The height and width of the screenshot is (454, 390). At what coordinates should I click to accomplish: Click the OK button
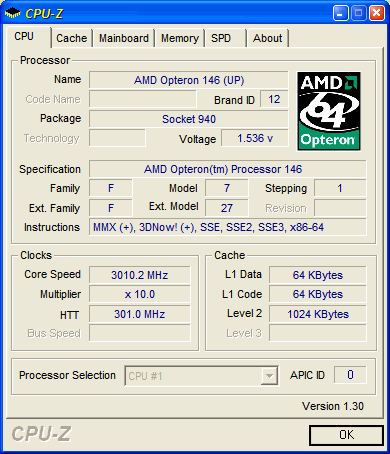[346, 435]
